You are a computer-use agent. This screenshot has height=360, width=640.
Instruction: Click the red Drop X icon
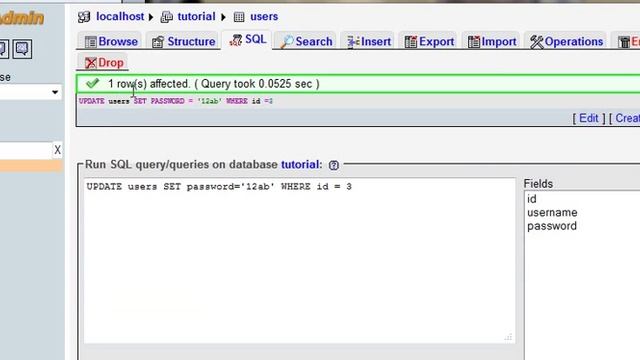(90, 63)
